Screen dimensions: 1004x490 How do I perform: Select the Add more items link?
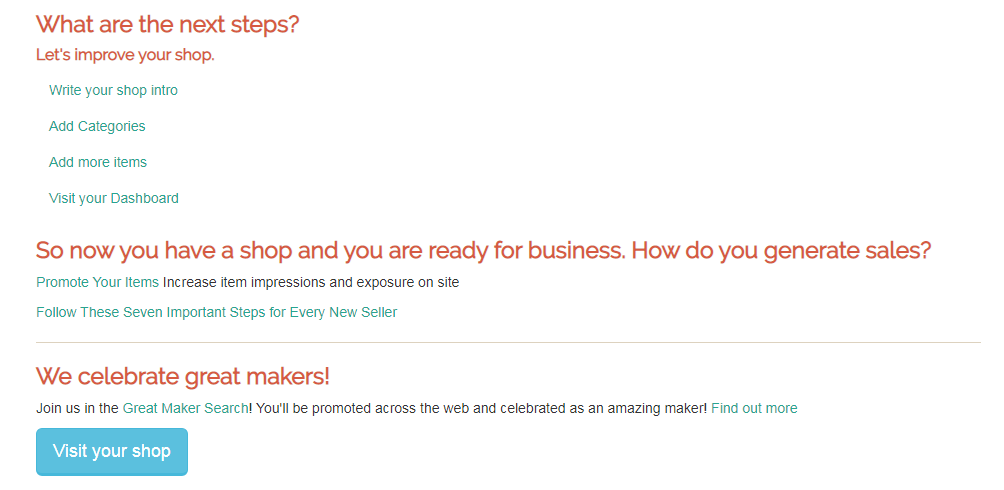coord(98,162)
